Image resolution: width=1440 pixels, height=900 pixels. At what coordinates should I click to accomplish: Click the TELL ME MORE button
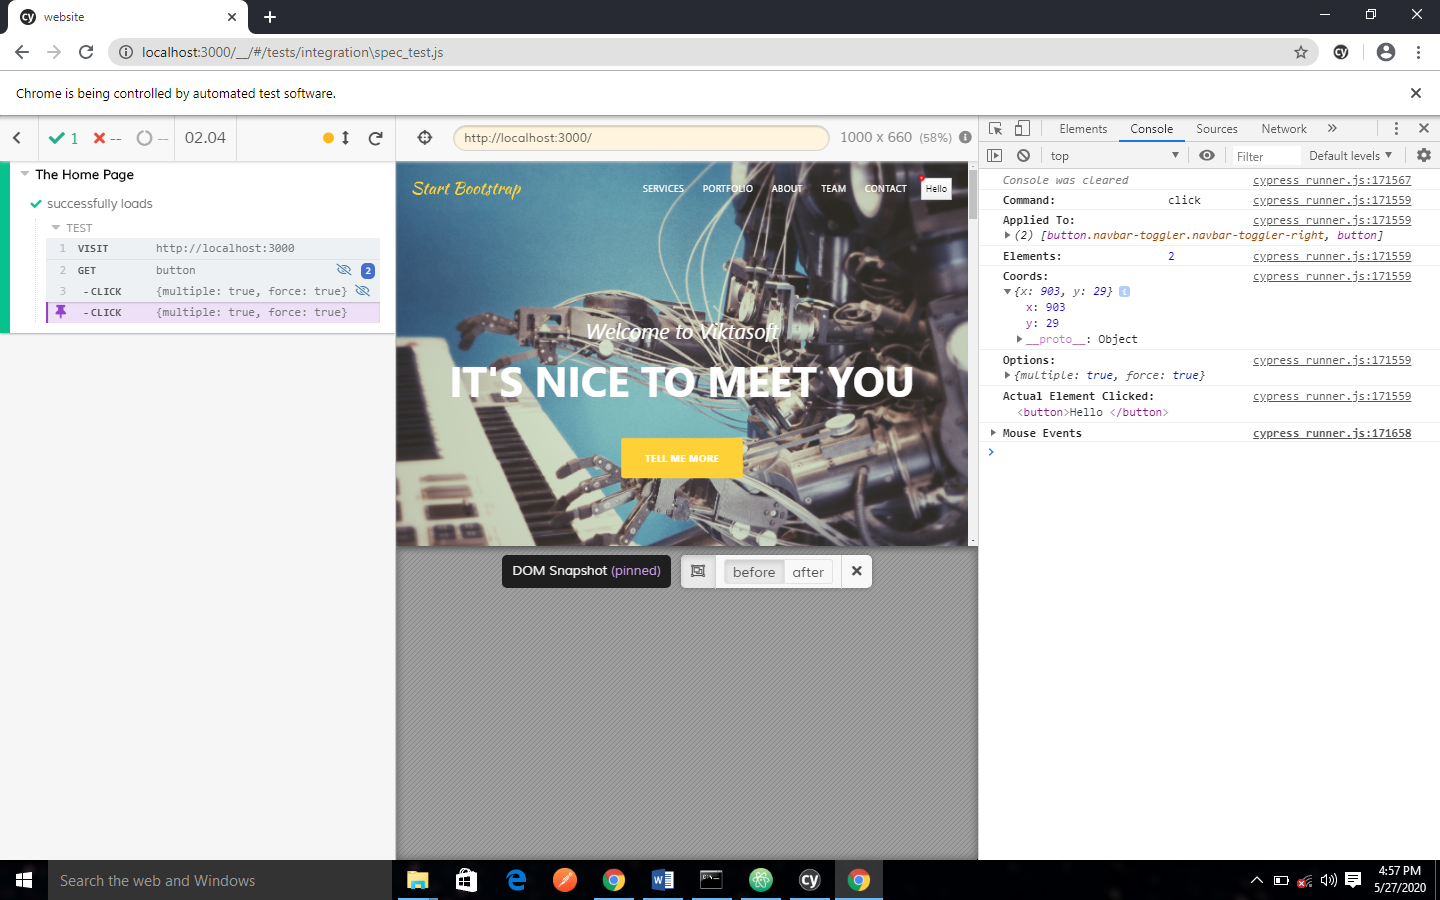click(x=682, y=458)
